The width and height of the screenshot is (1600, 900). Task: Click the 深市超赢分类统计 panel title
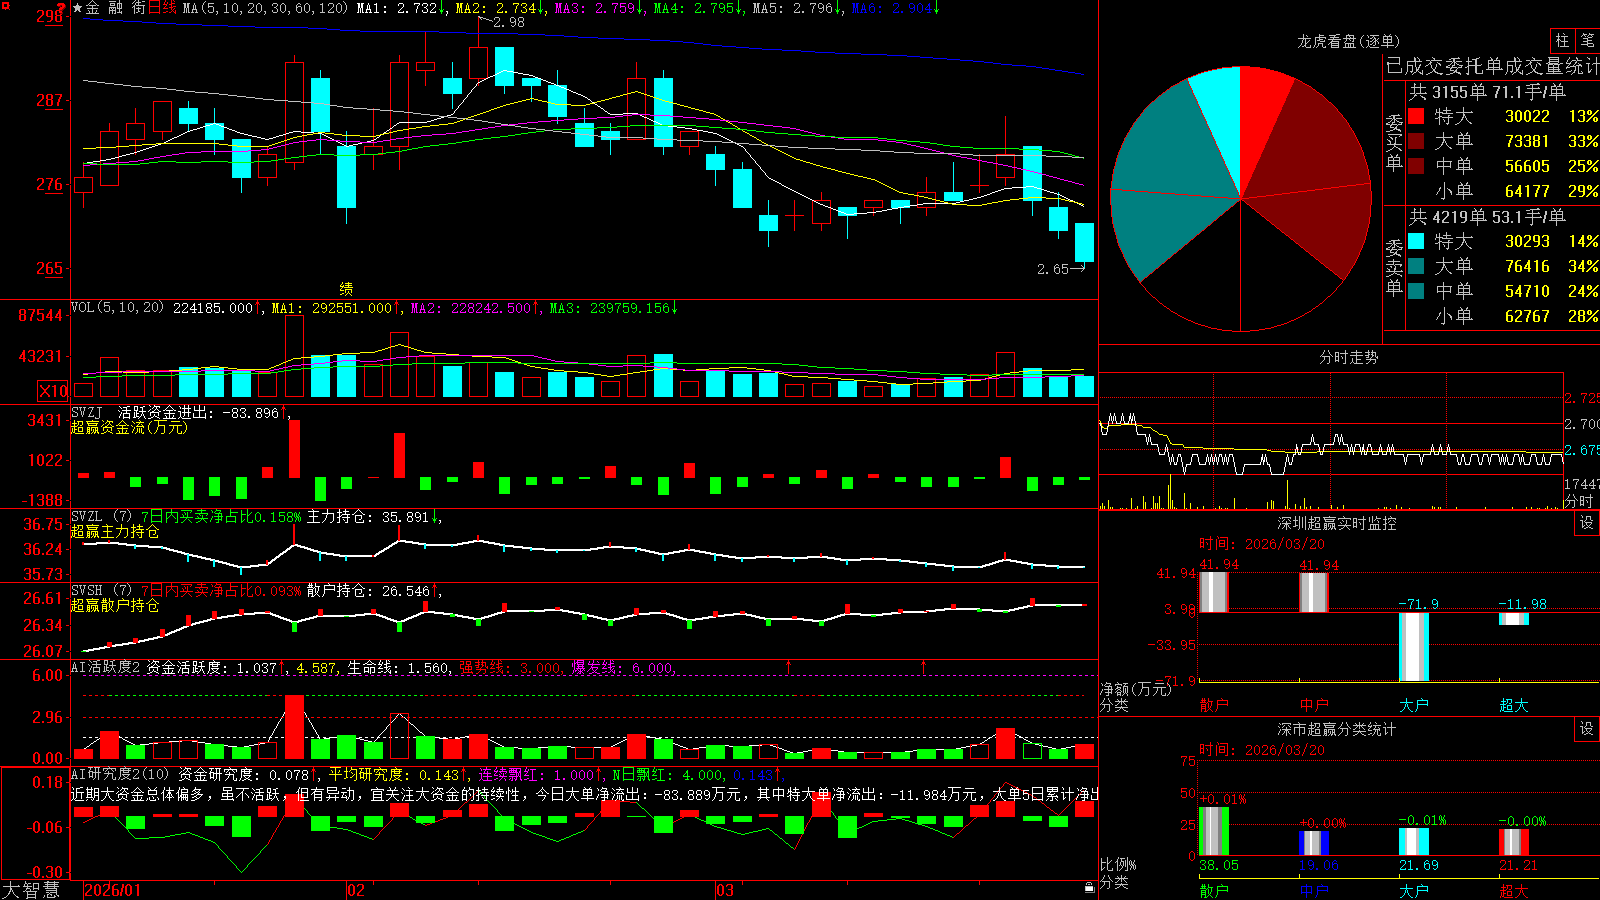tap(1337, 729)
